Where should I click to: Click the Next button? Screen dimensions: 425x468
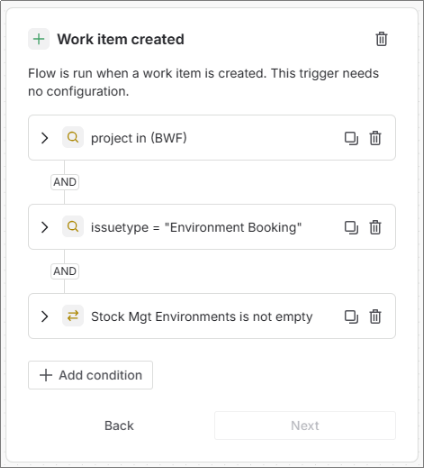point(305,426)
